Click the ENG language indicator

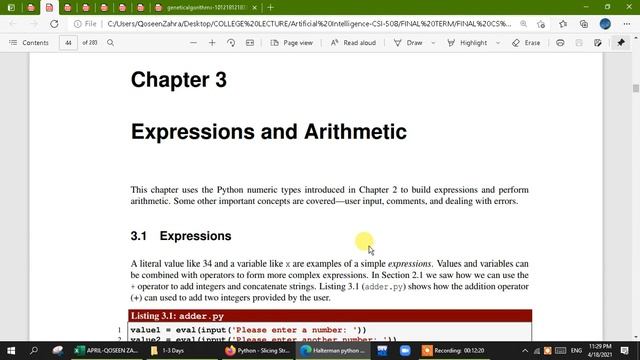tap(576, 351)
